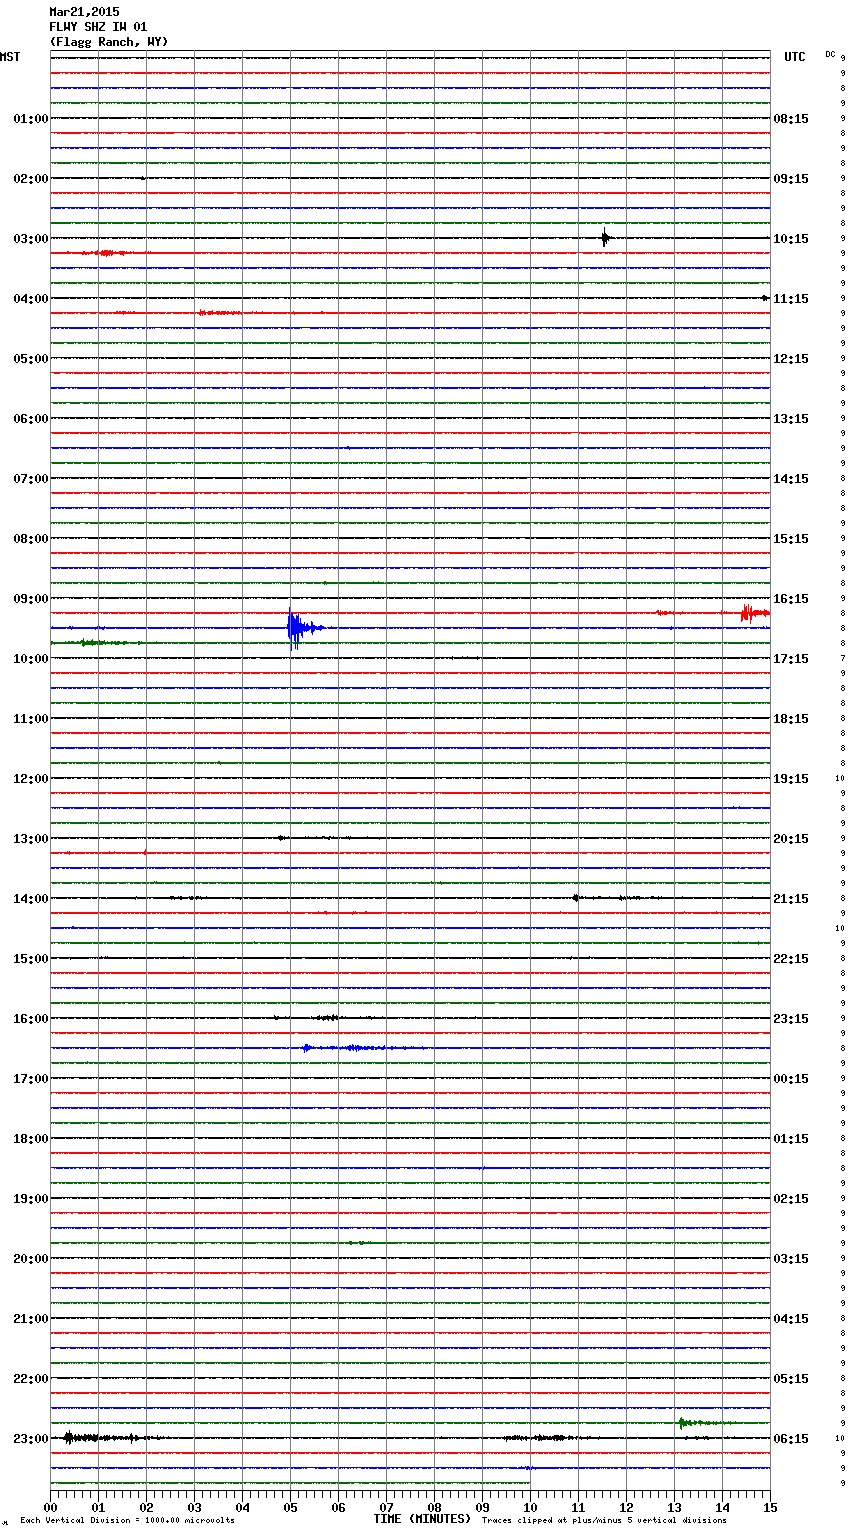Select the 14:00 MST time label
Viewport: 850px width, 1534px height.
pyautogui.click(x=31, y=899)
